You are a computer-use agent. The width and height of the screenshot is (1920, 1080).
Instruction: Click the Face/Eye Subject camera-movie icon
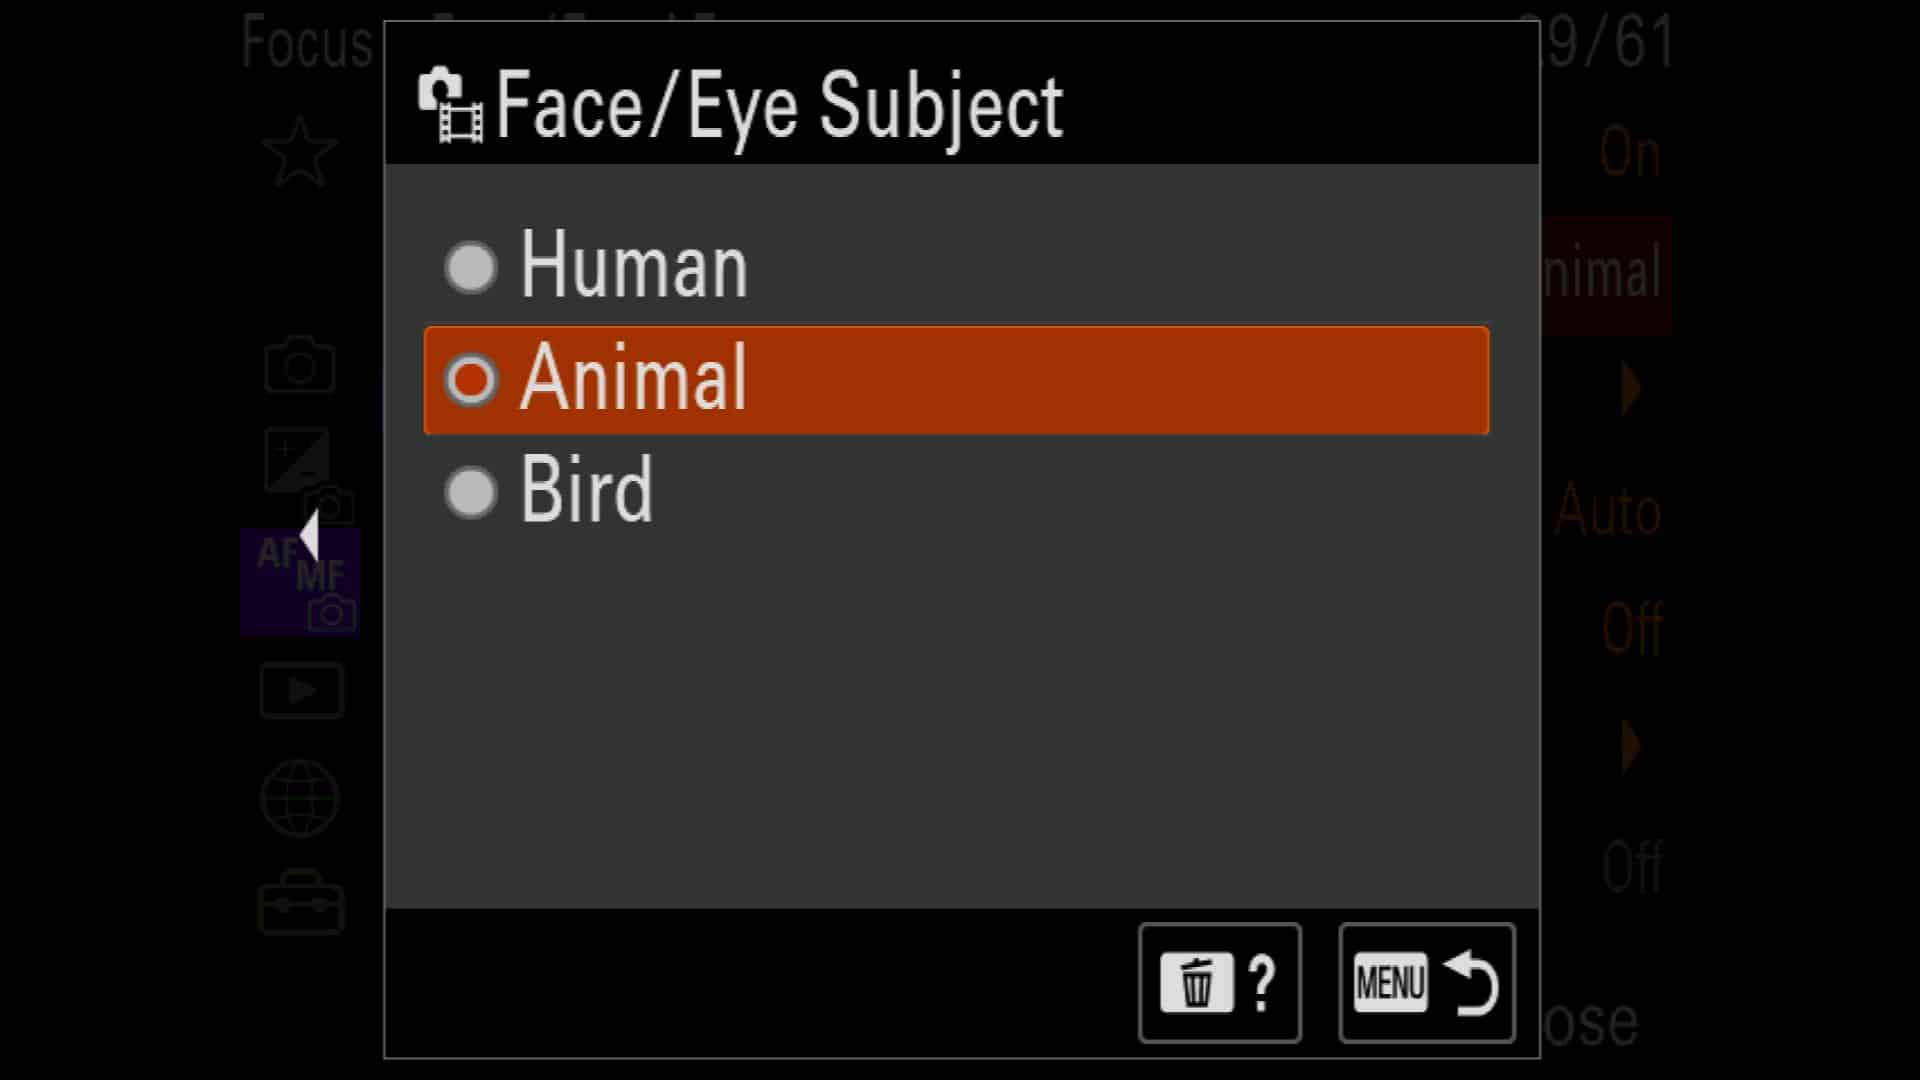point(450,106)
